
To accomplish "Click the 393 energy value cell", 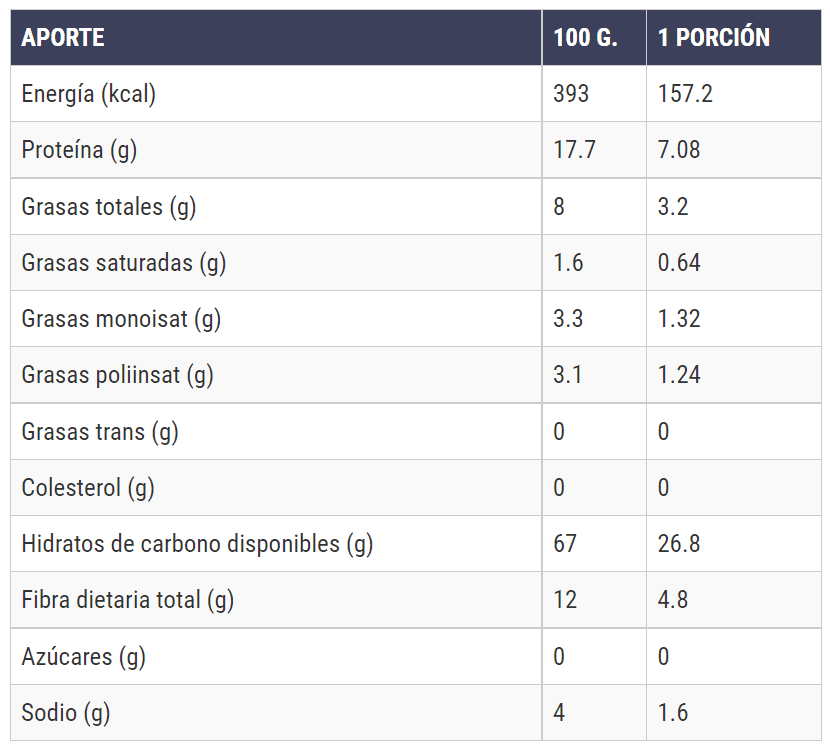I will tap(571, 94).
